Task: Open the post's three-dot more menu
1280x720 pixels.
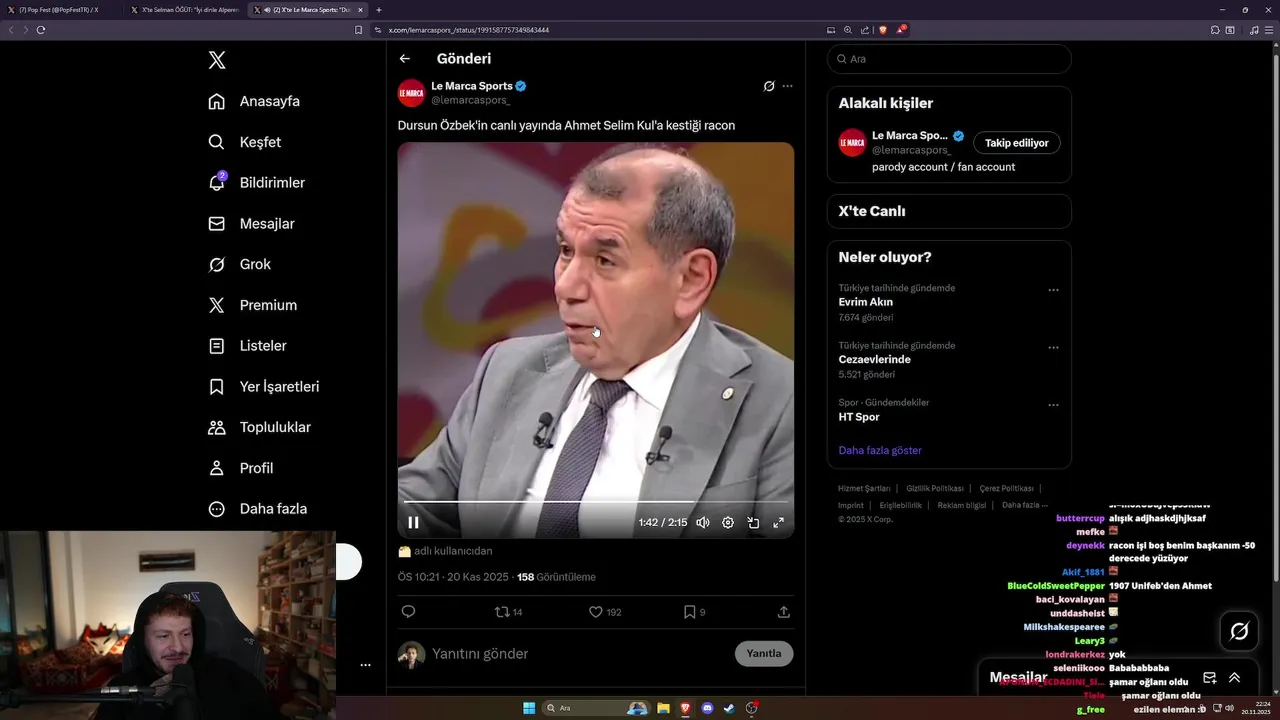Action: (787, 86)
